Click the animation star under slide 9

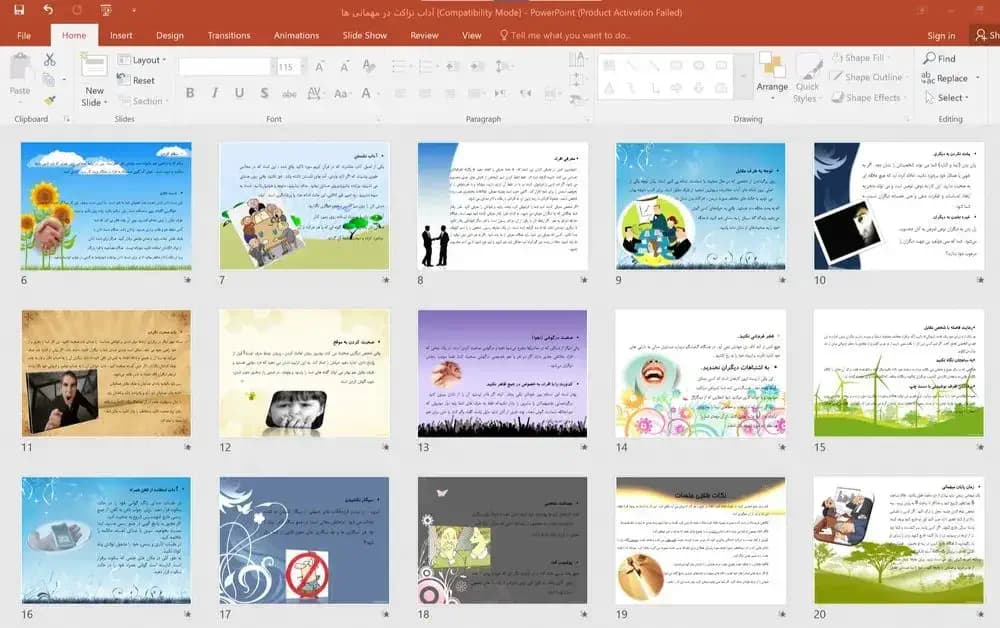tap(783, 279)
